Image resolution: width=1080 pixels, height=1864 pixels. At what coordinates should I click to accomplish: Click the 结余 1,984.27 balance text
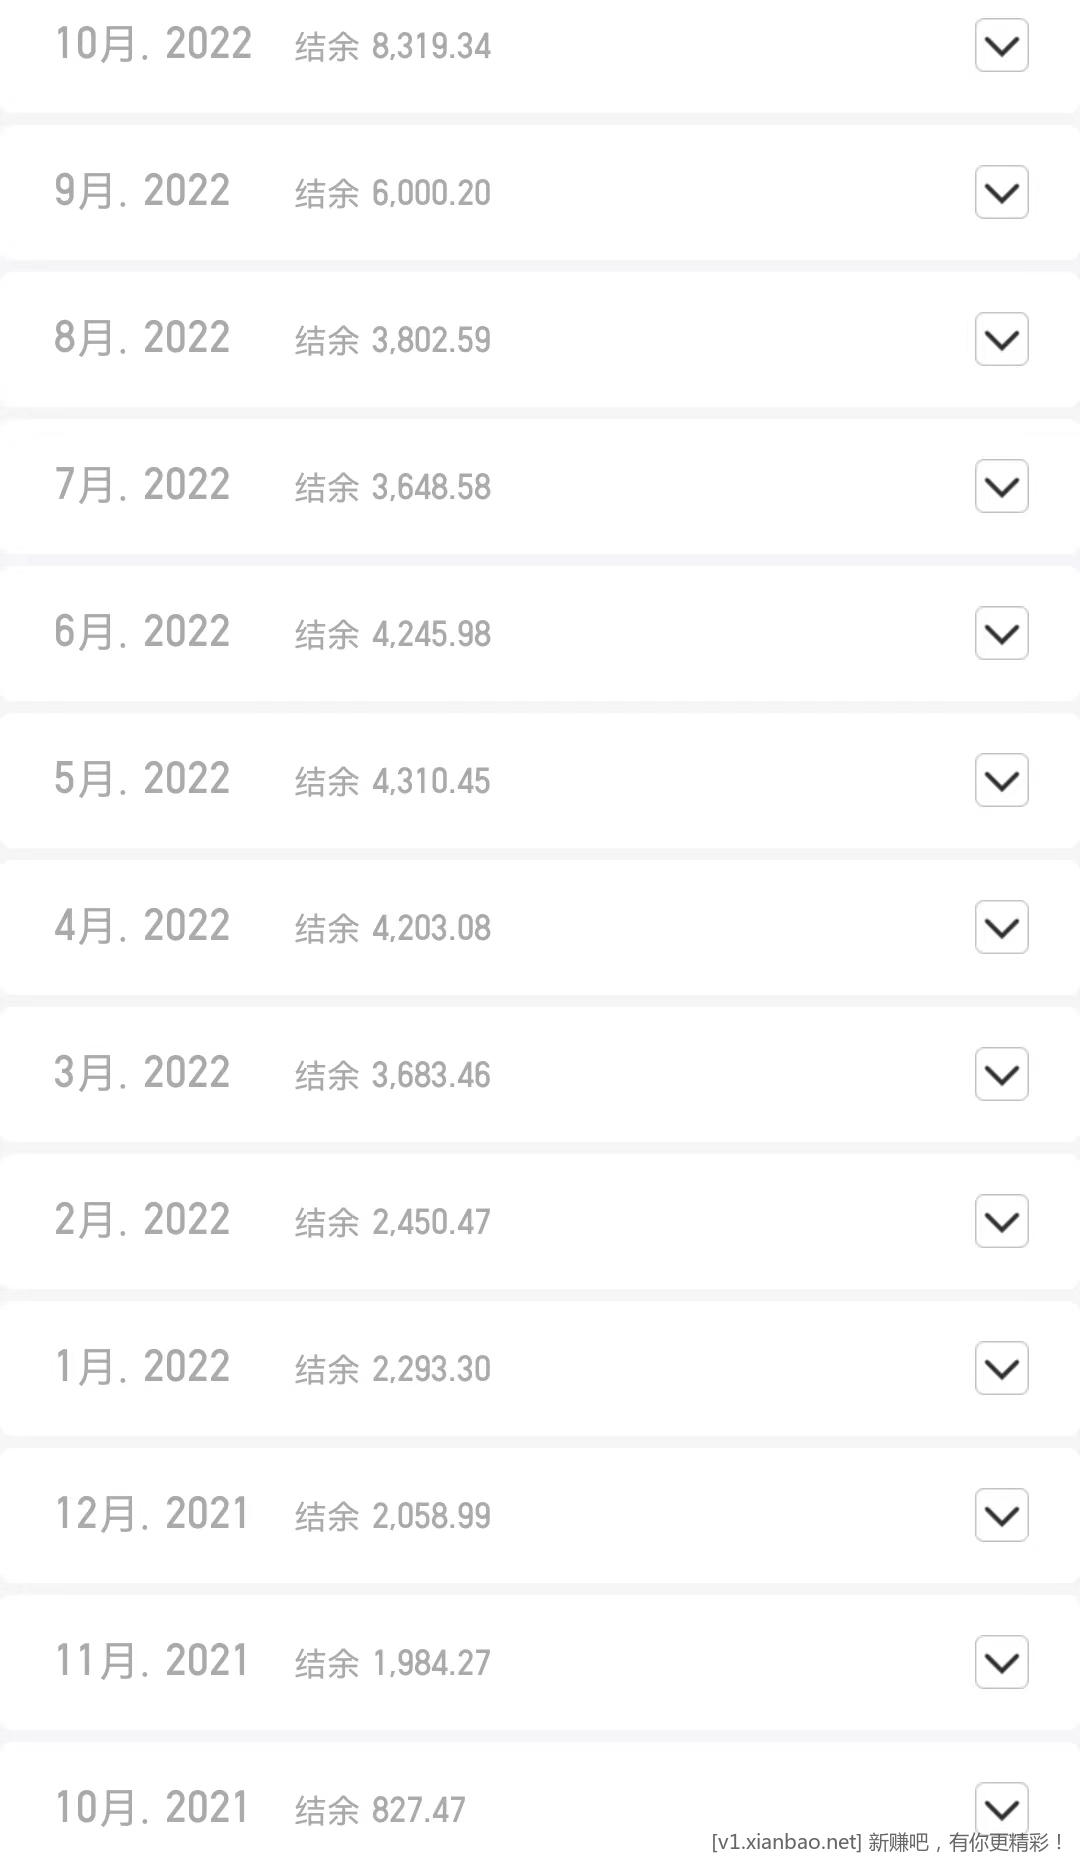click(393, 1663)
